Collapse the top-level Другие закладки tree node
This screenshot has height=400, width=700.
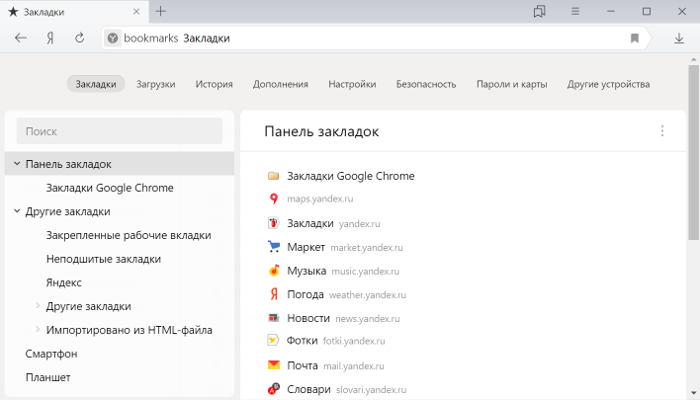[x=17, y=212]
